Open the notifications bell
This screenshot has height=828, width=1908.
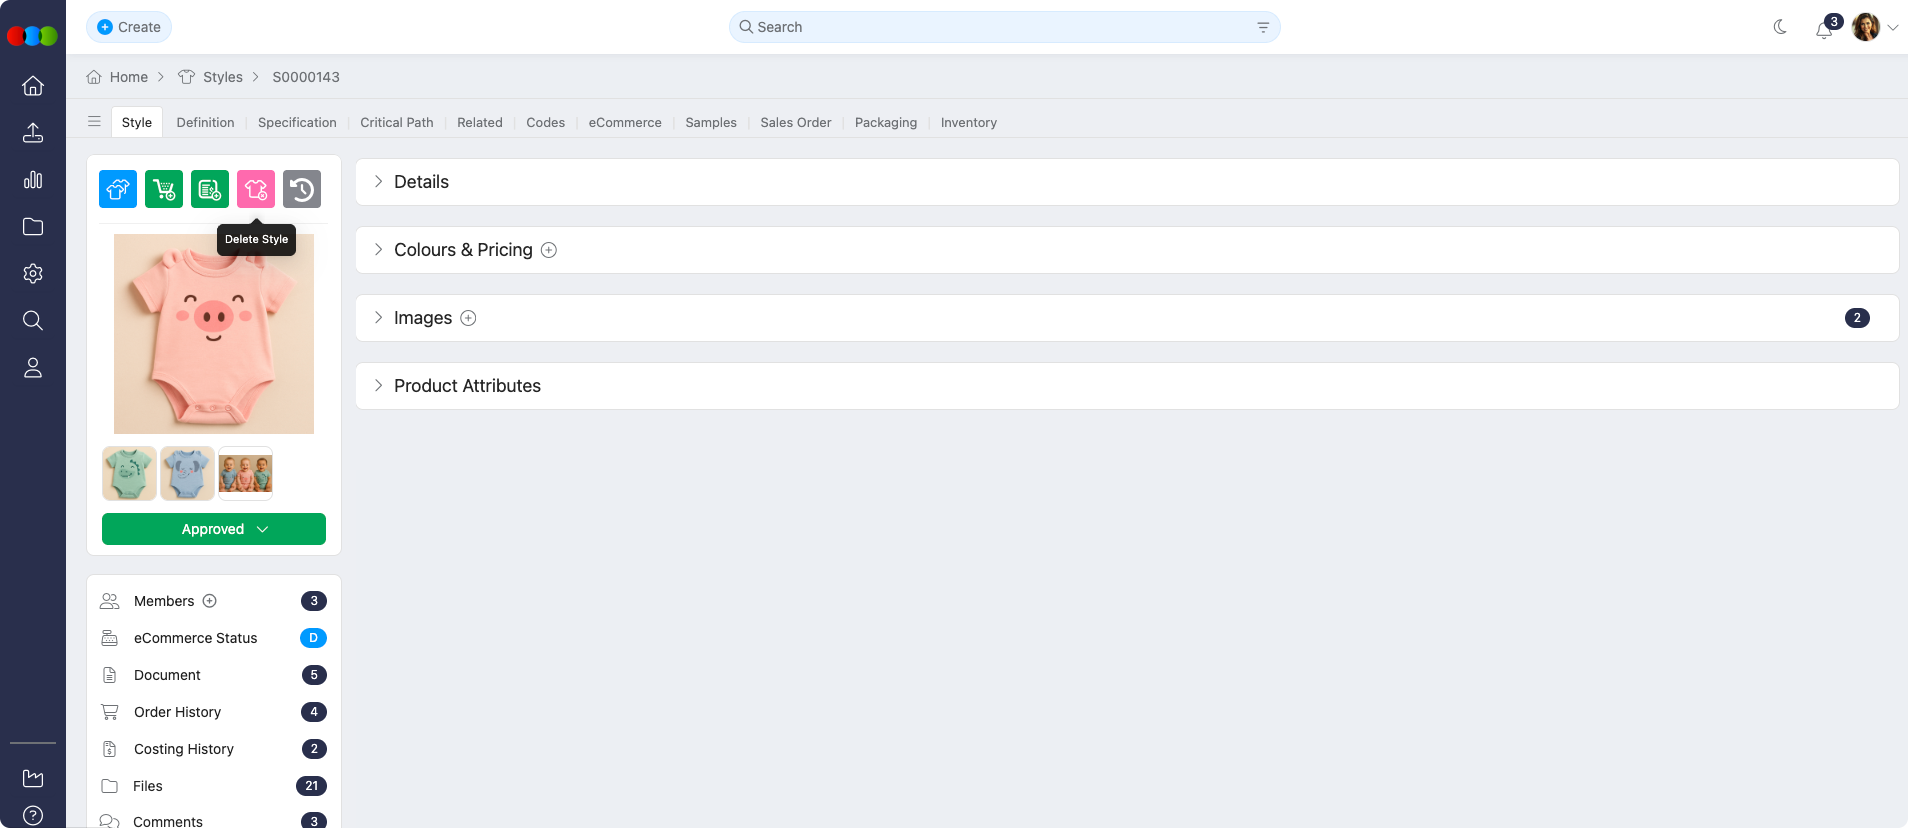coord(1823,29)
